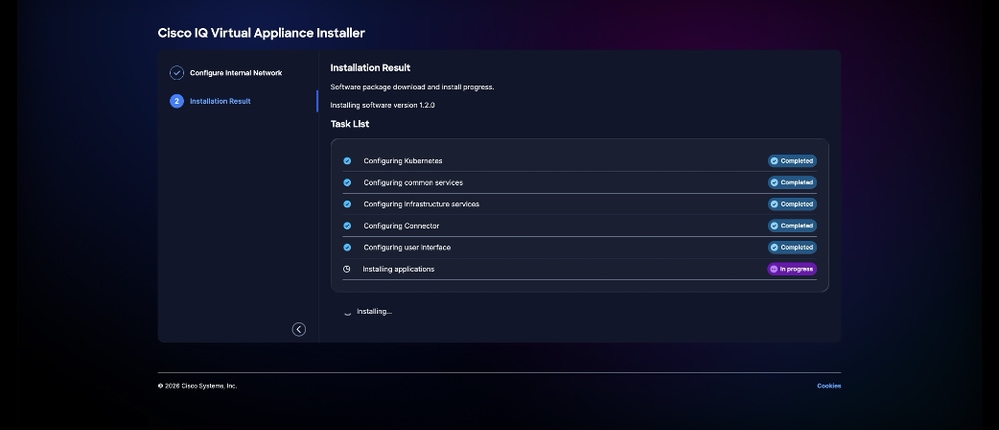This screenshot has height=430, width=999.
Task: Click the Configuring infrastructure services check icon
Action: [x=347, y=204]
